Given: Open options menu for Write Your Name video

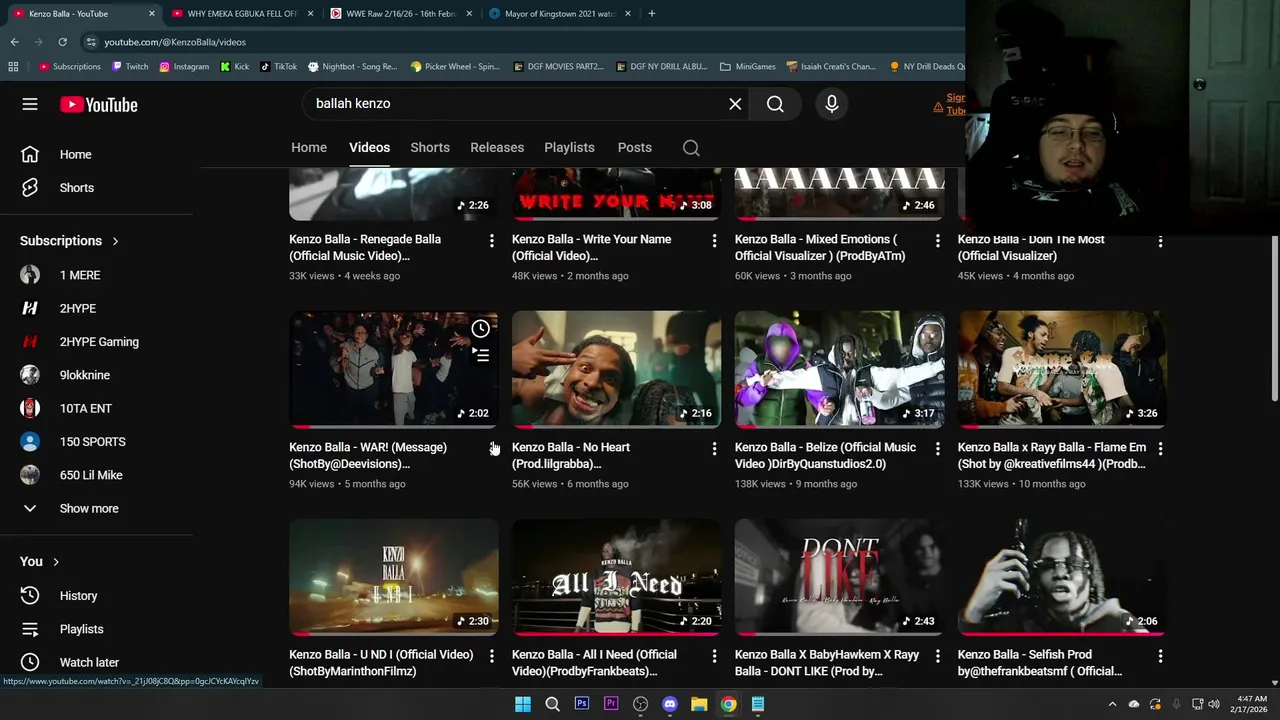Looking at the screenshot, I should click(714, 241).
